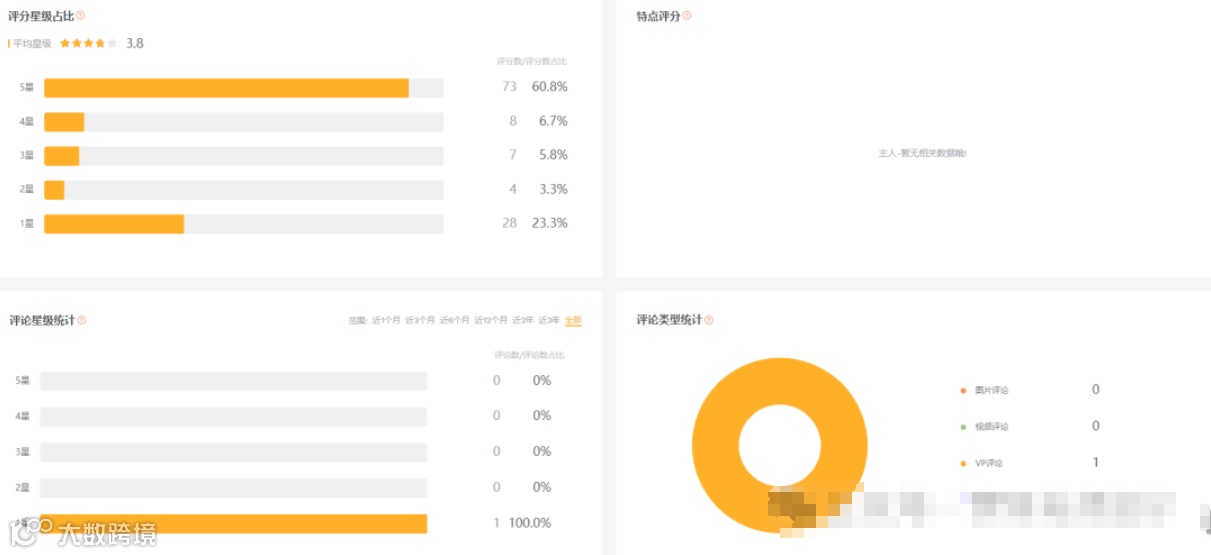Viewport: 1211px width, 555px height.
Task: Click the 5星 rating share bar
Action: click(226, 88)
